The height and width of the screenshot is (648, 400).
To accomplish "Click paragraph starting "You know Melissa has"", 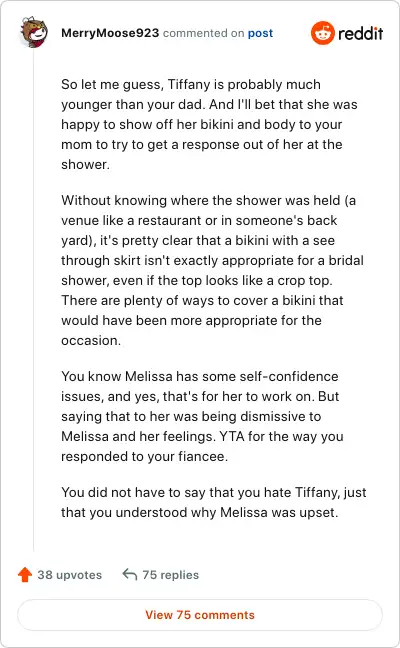I will click(202, 416).
